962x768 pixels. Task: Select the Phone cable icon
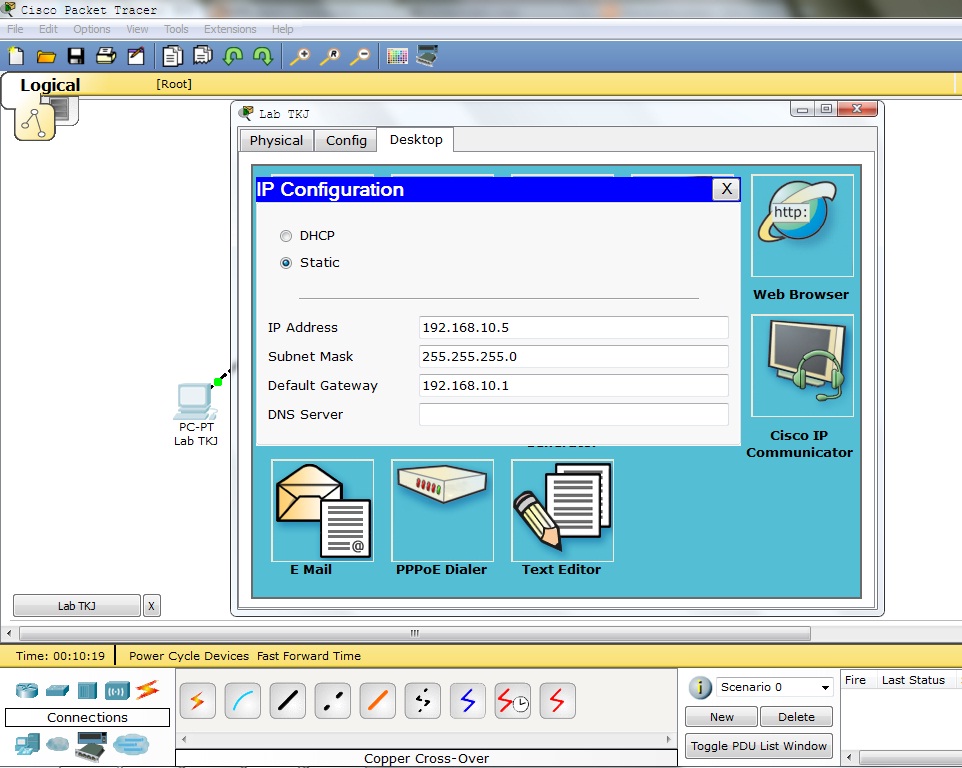(x=423, y=701)
